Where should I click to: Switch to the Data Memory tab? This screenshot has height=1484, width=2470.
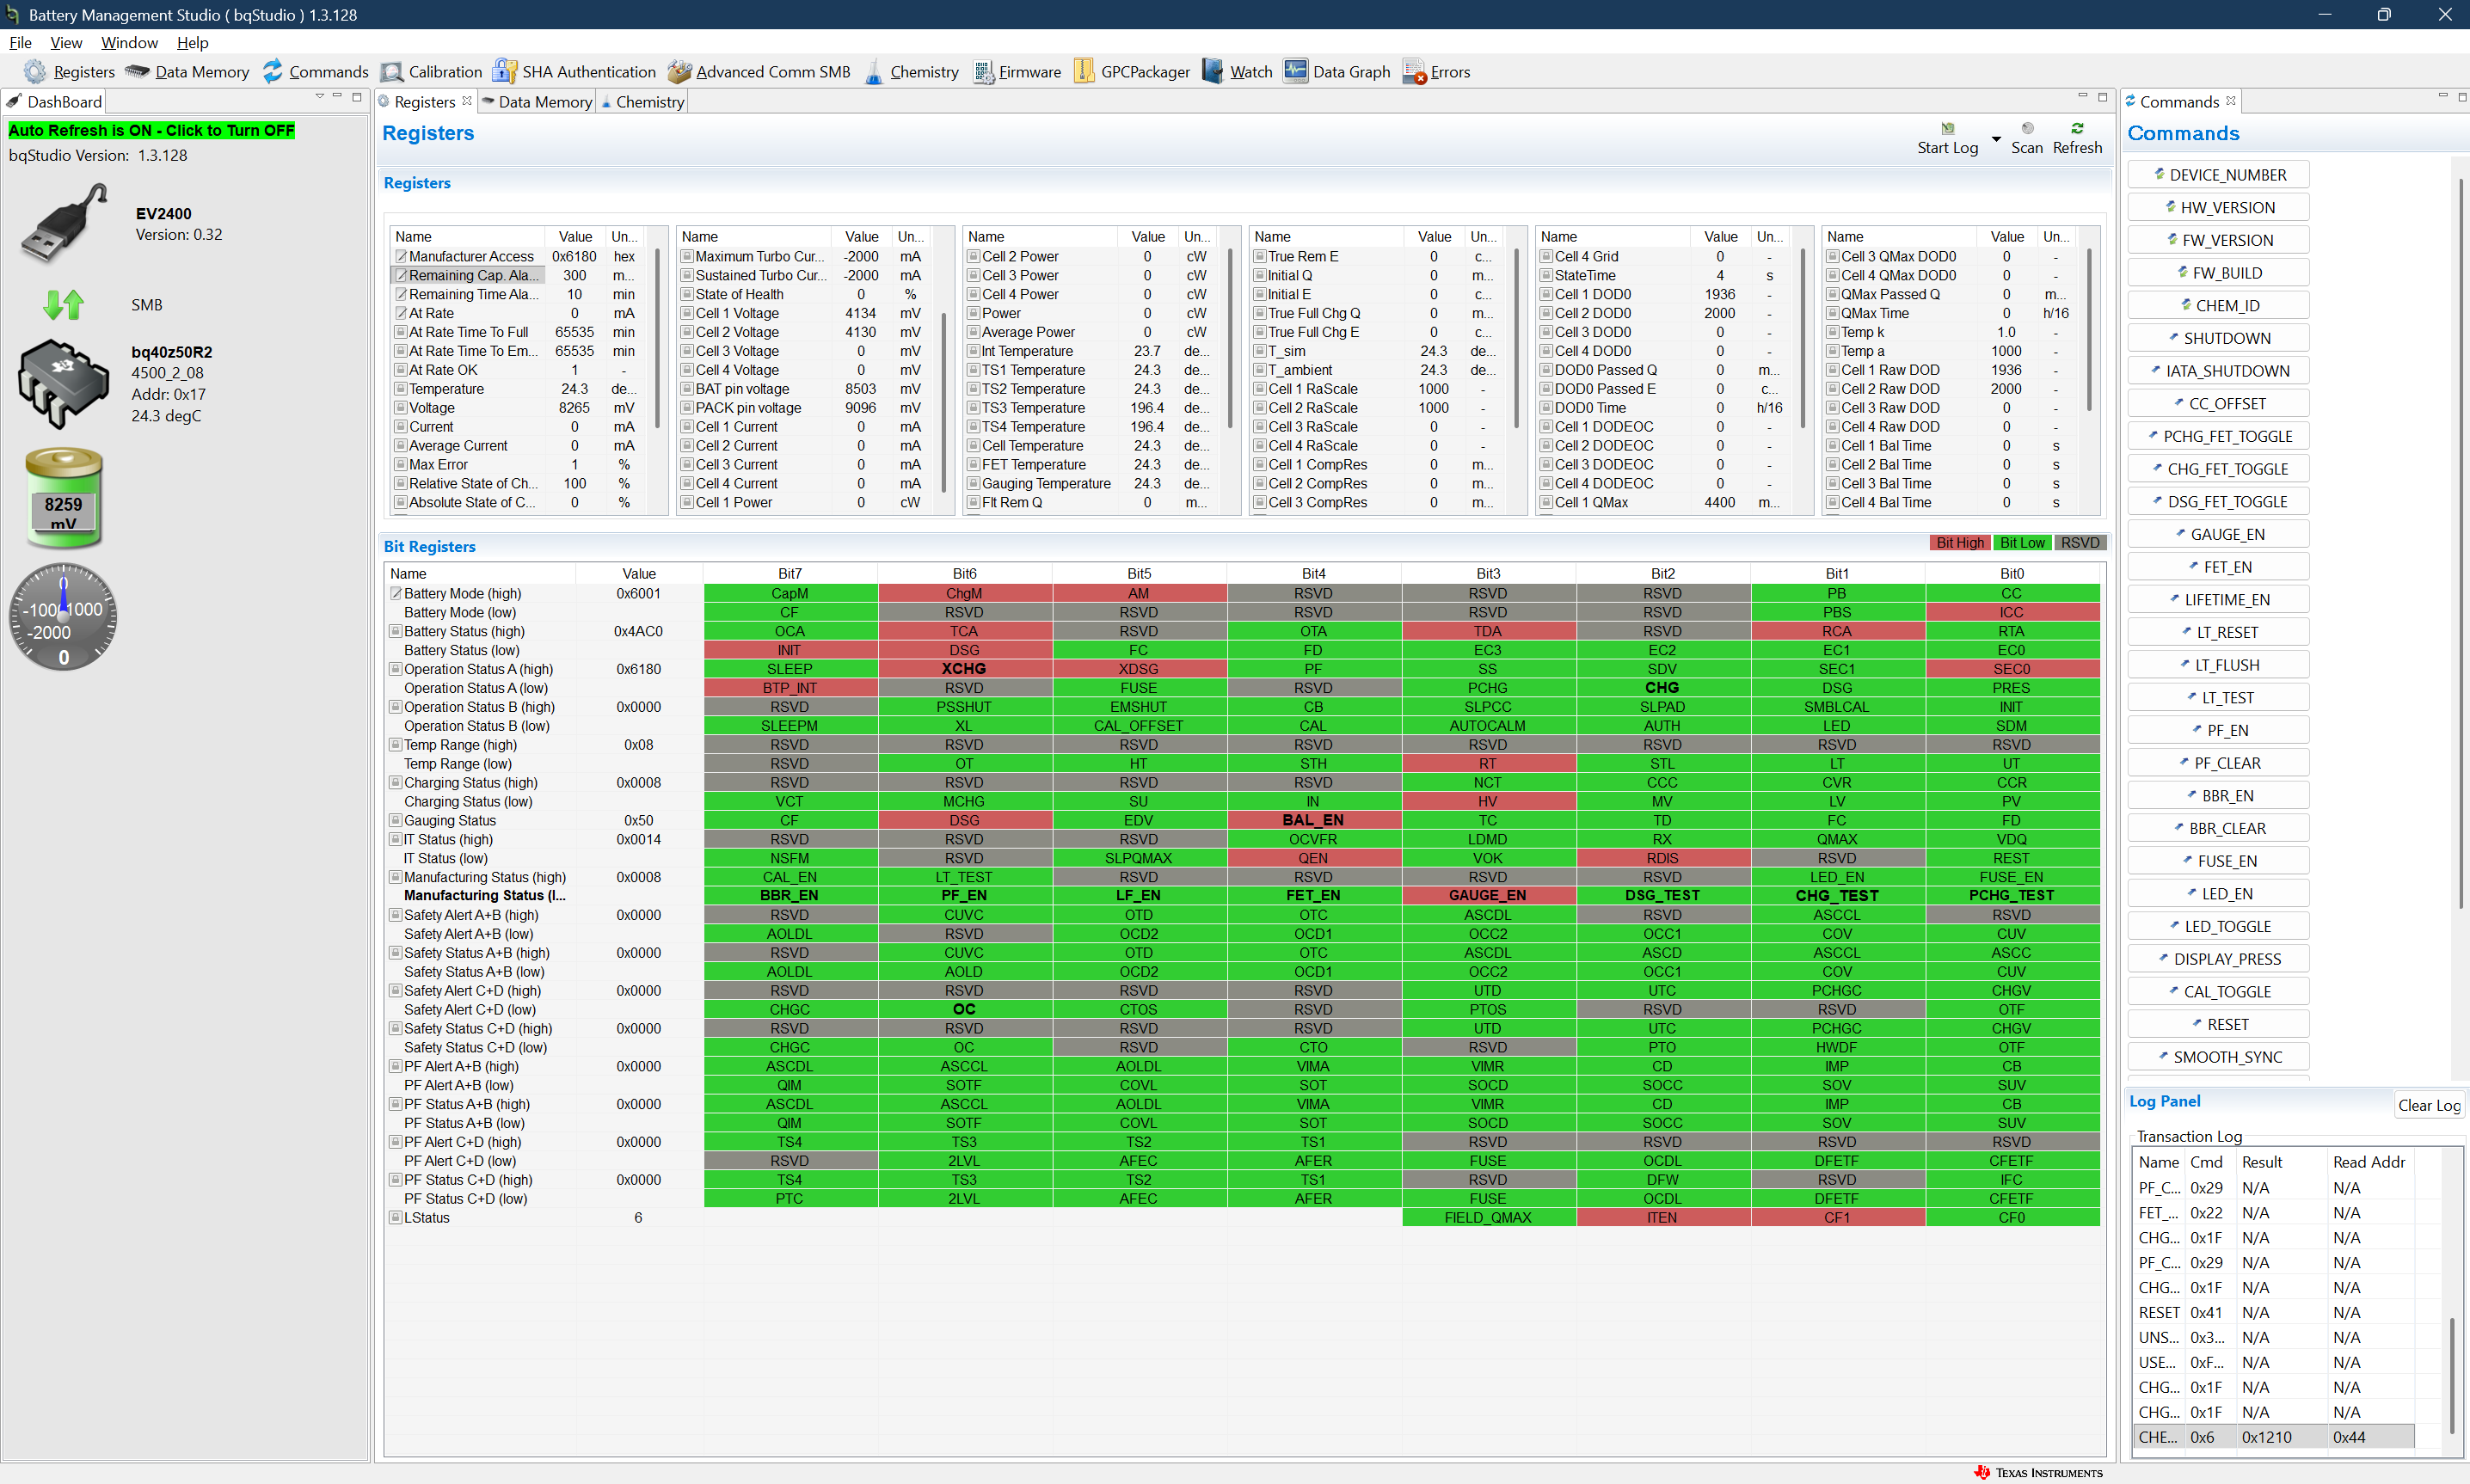(537, 102)
